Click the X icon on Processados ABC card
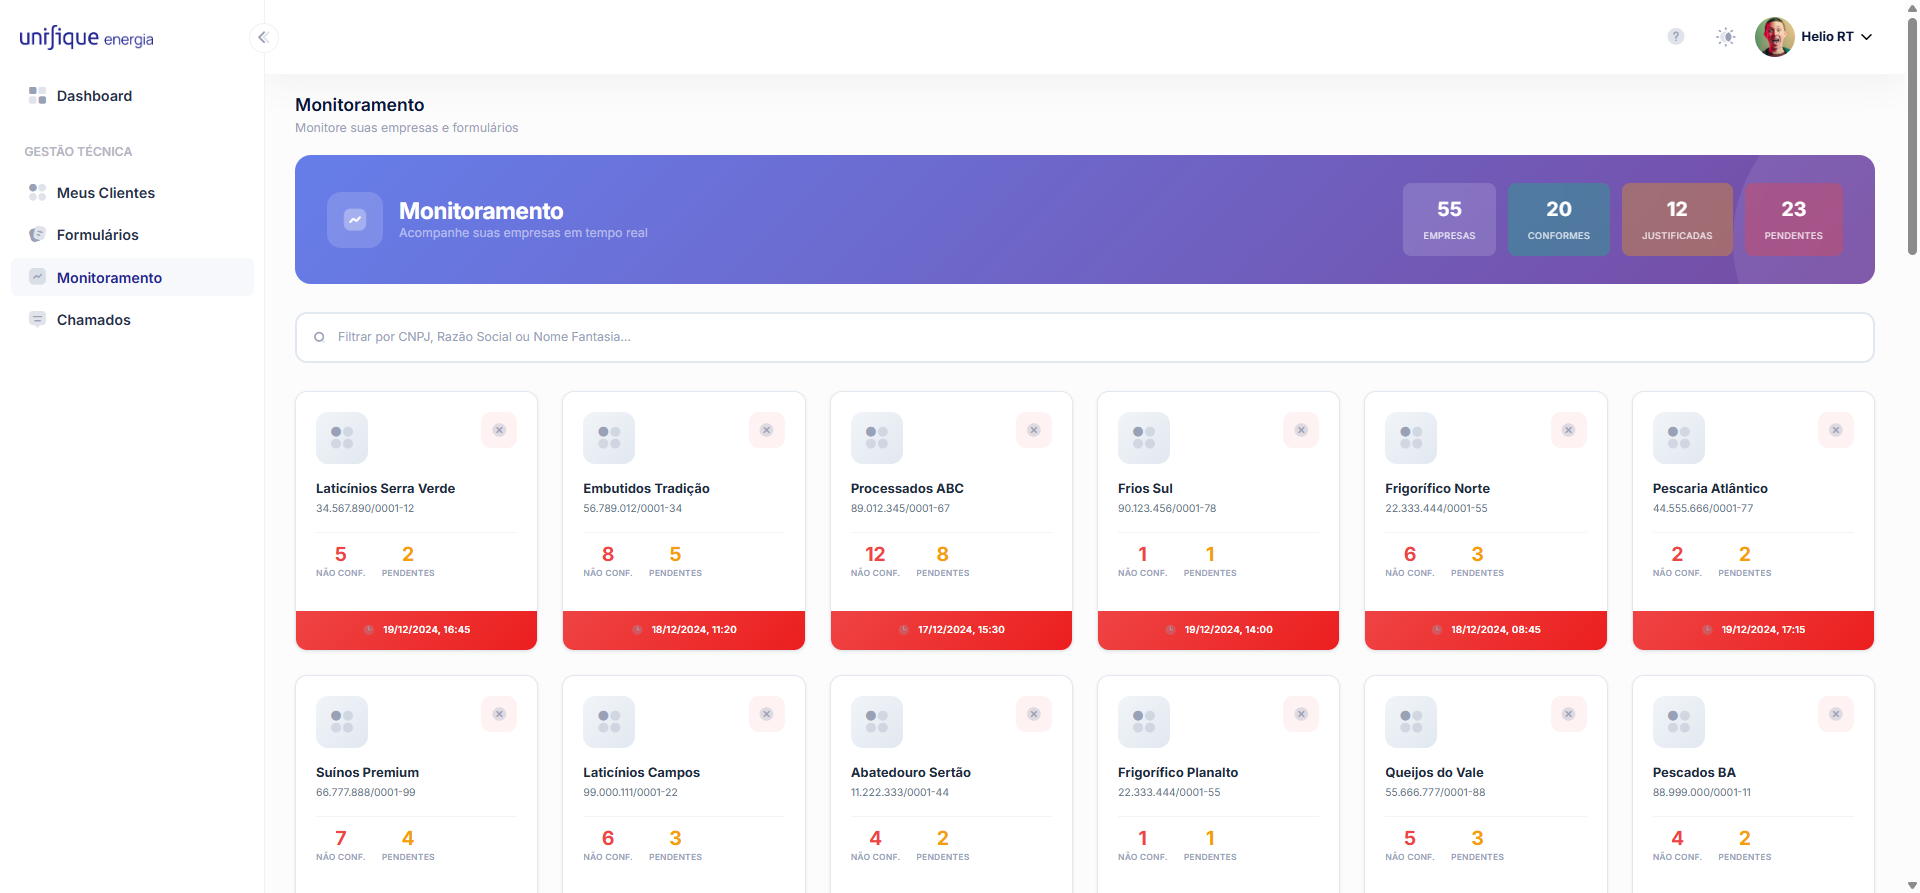This screenshot has height=893, width=1920. tap(1033, 430)
